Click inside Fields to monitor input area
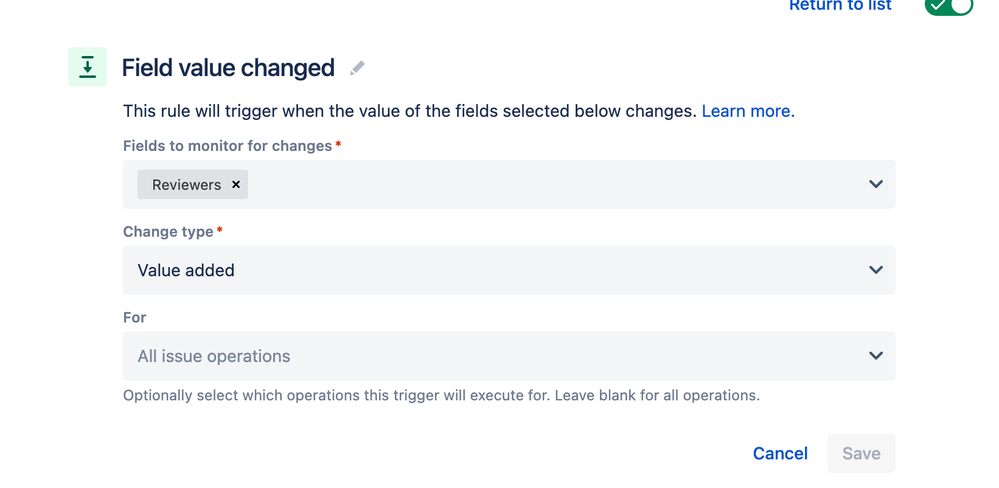 point(554,184)
